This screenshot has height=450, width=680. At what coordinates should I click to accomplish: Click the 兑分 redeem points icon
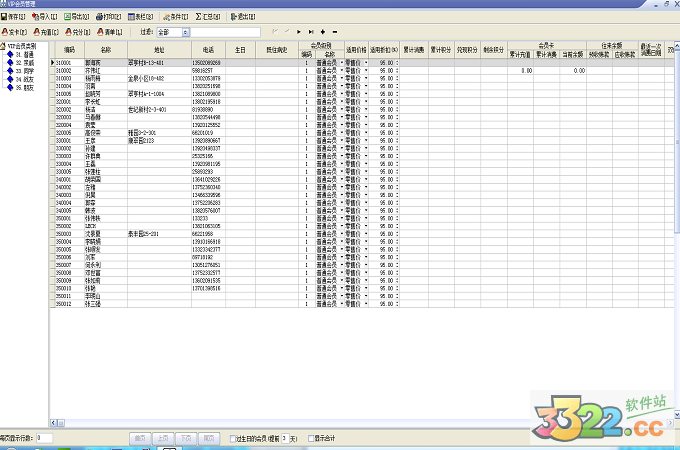(68, 32)
